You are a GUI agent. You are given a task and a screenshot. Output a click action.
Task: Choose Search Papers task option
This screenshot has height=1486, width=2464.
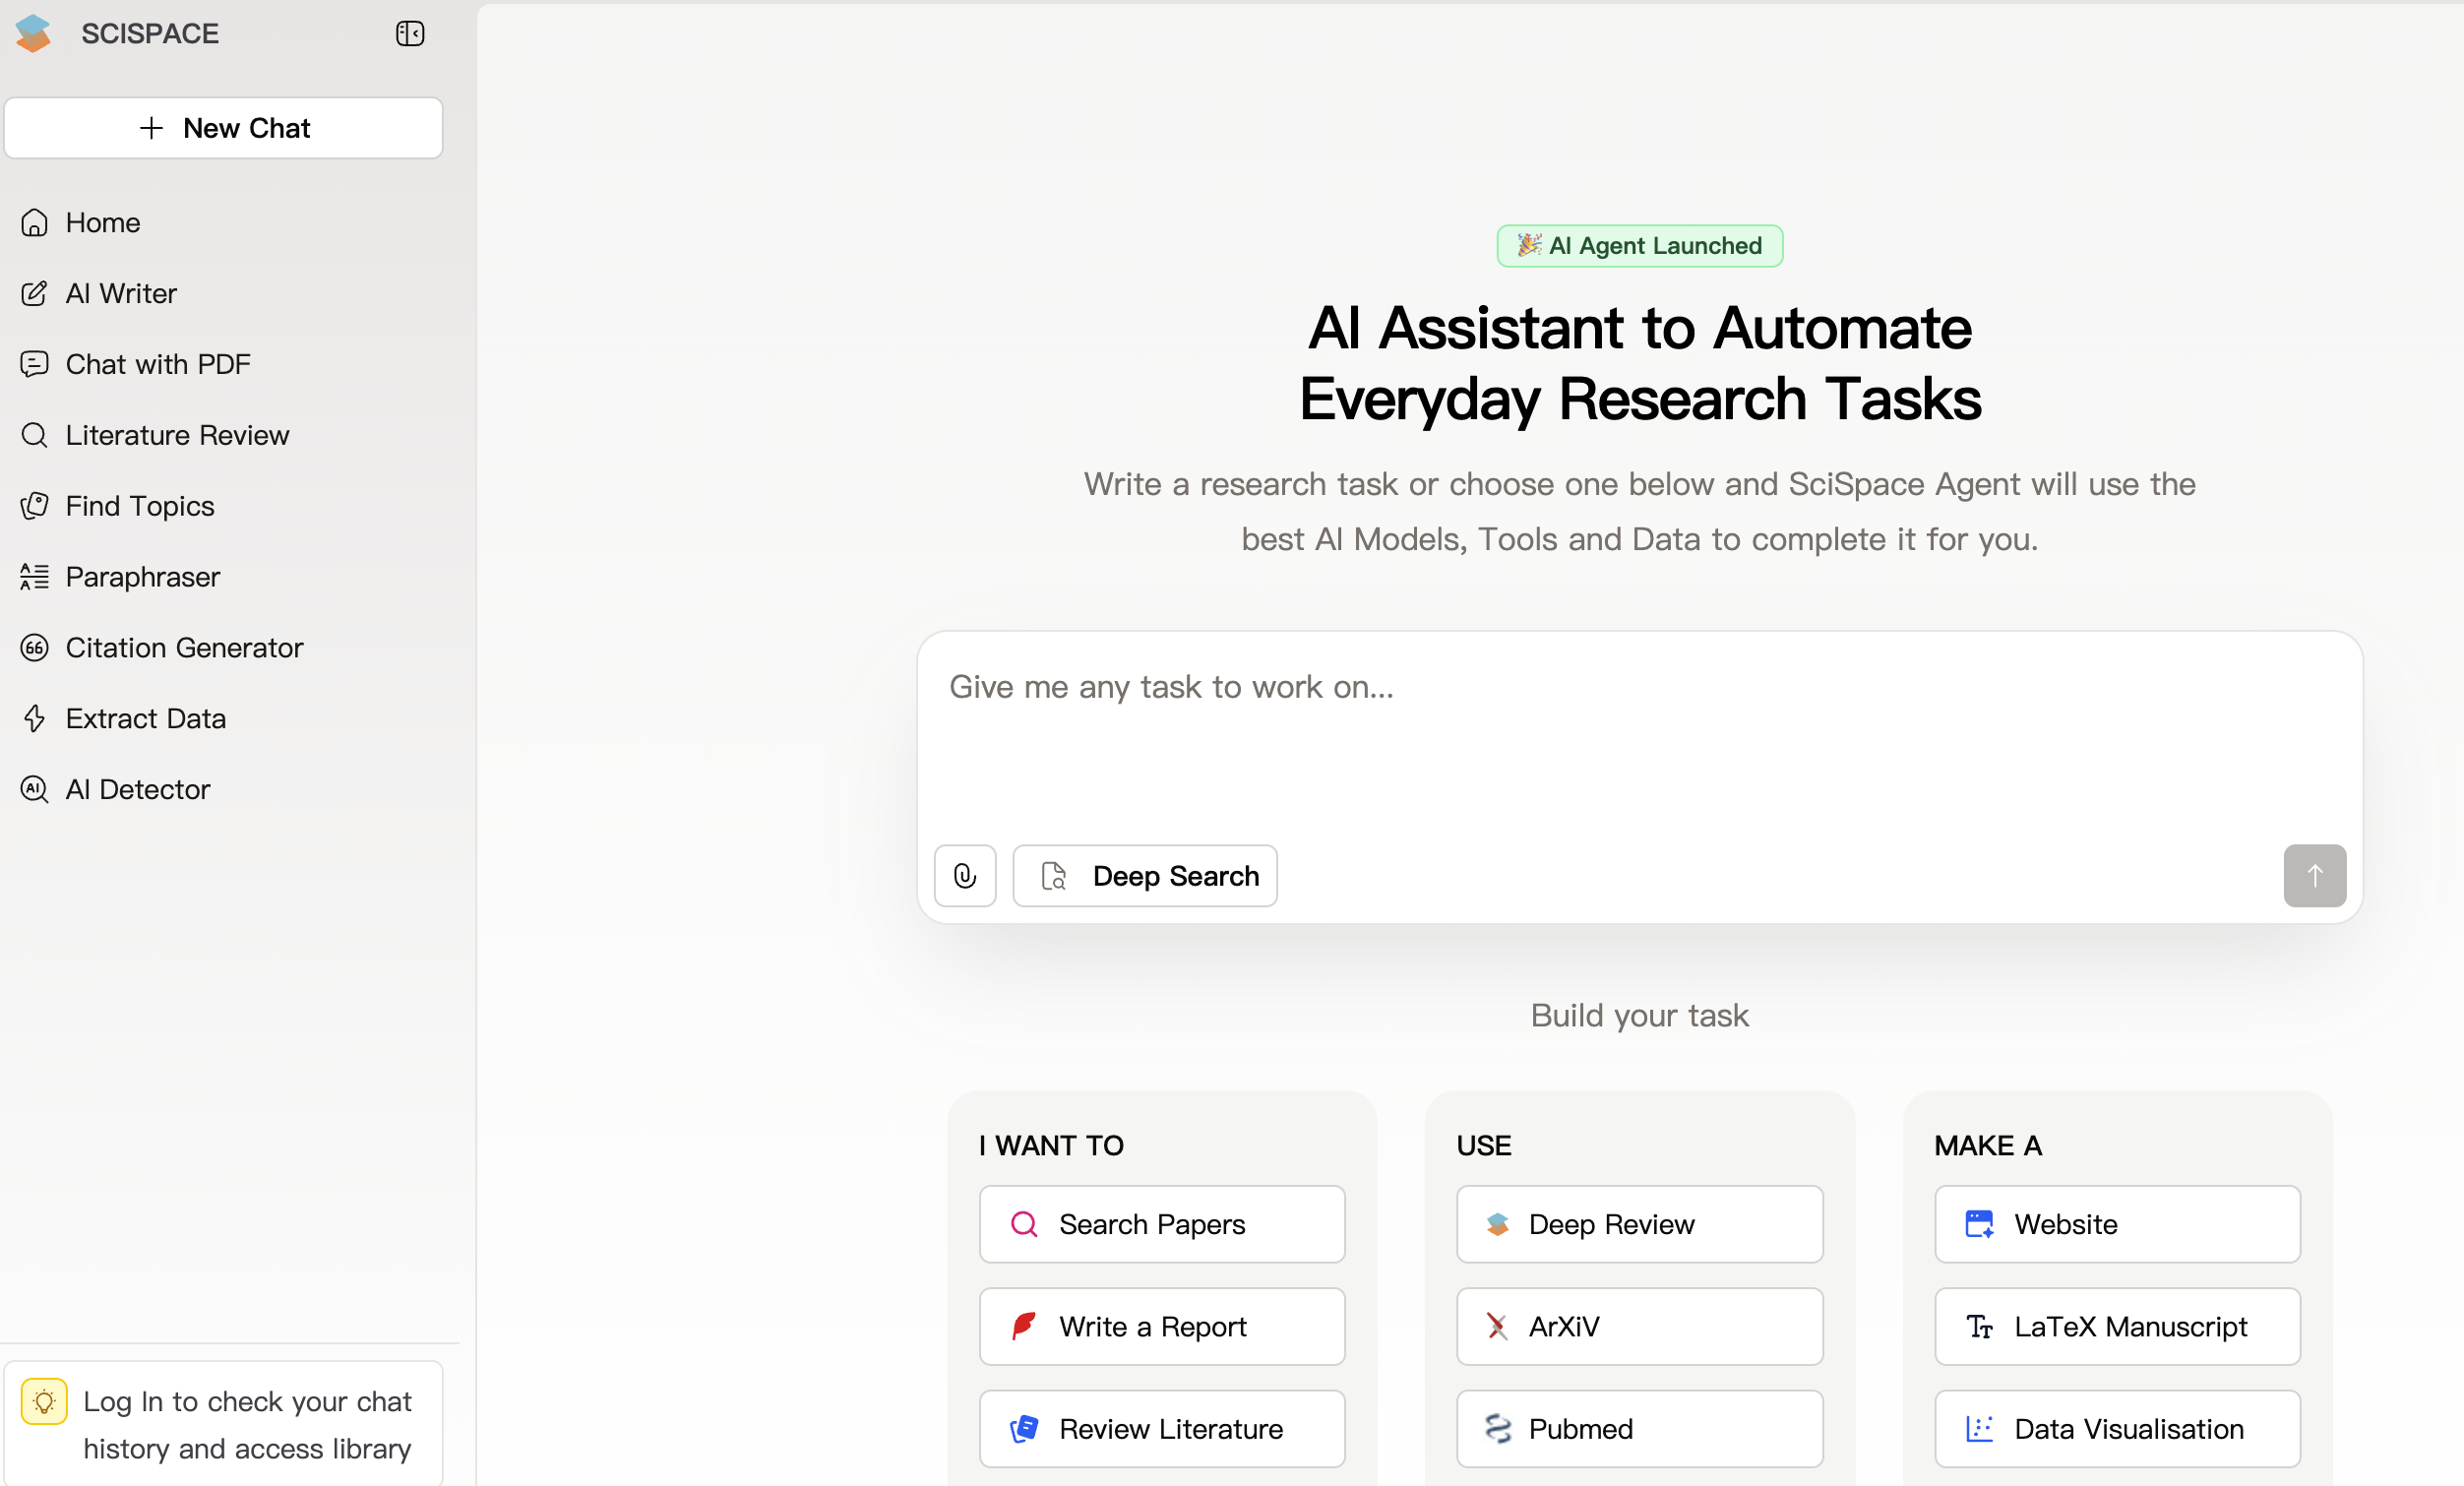1161,1224
